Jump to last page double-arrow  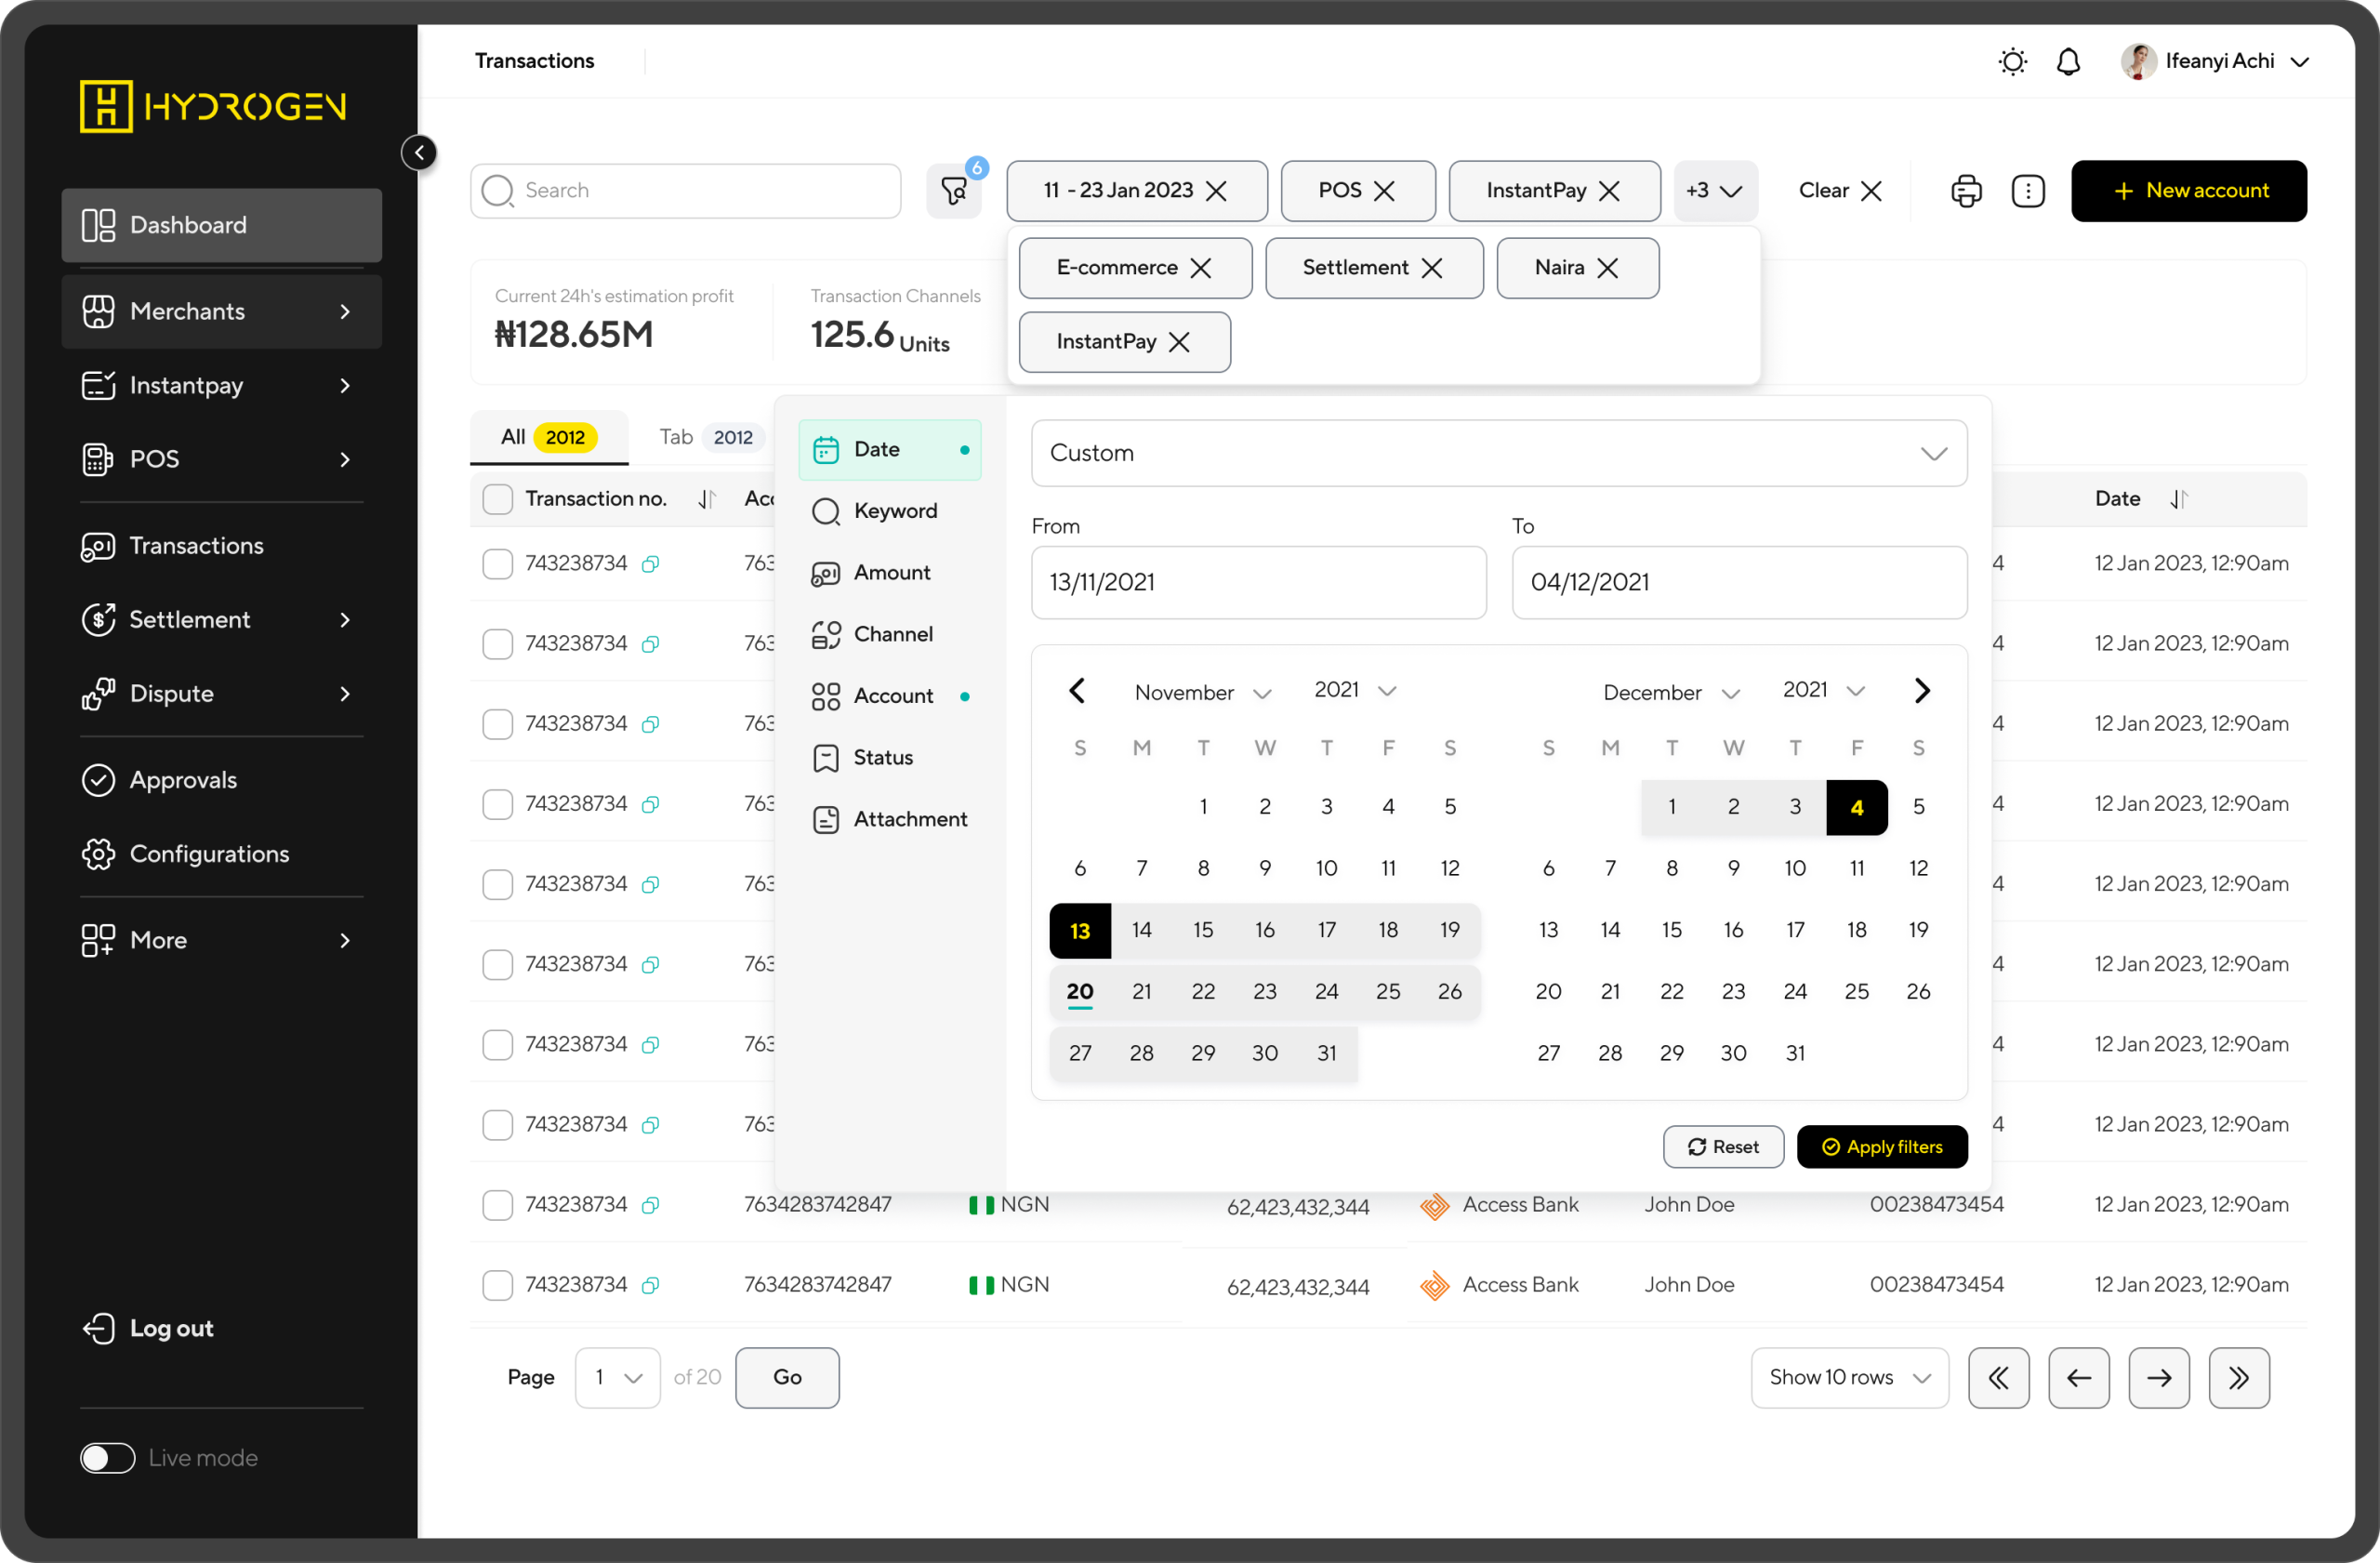[x=2237, y=1377]
